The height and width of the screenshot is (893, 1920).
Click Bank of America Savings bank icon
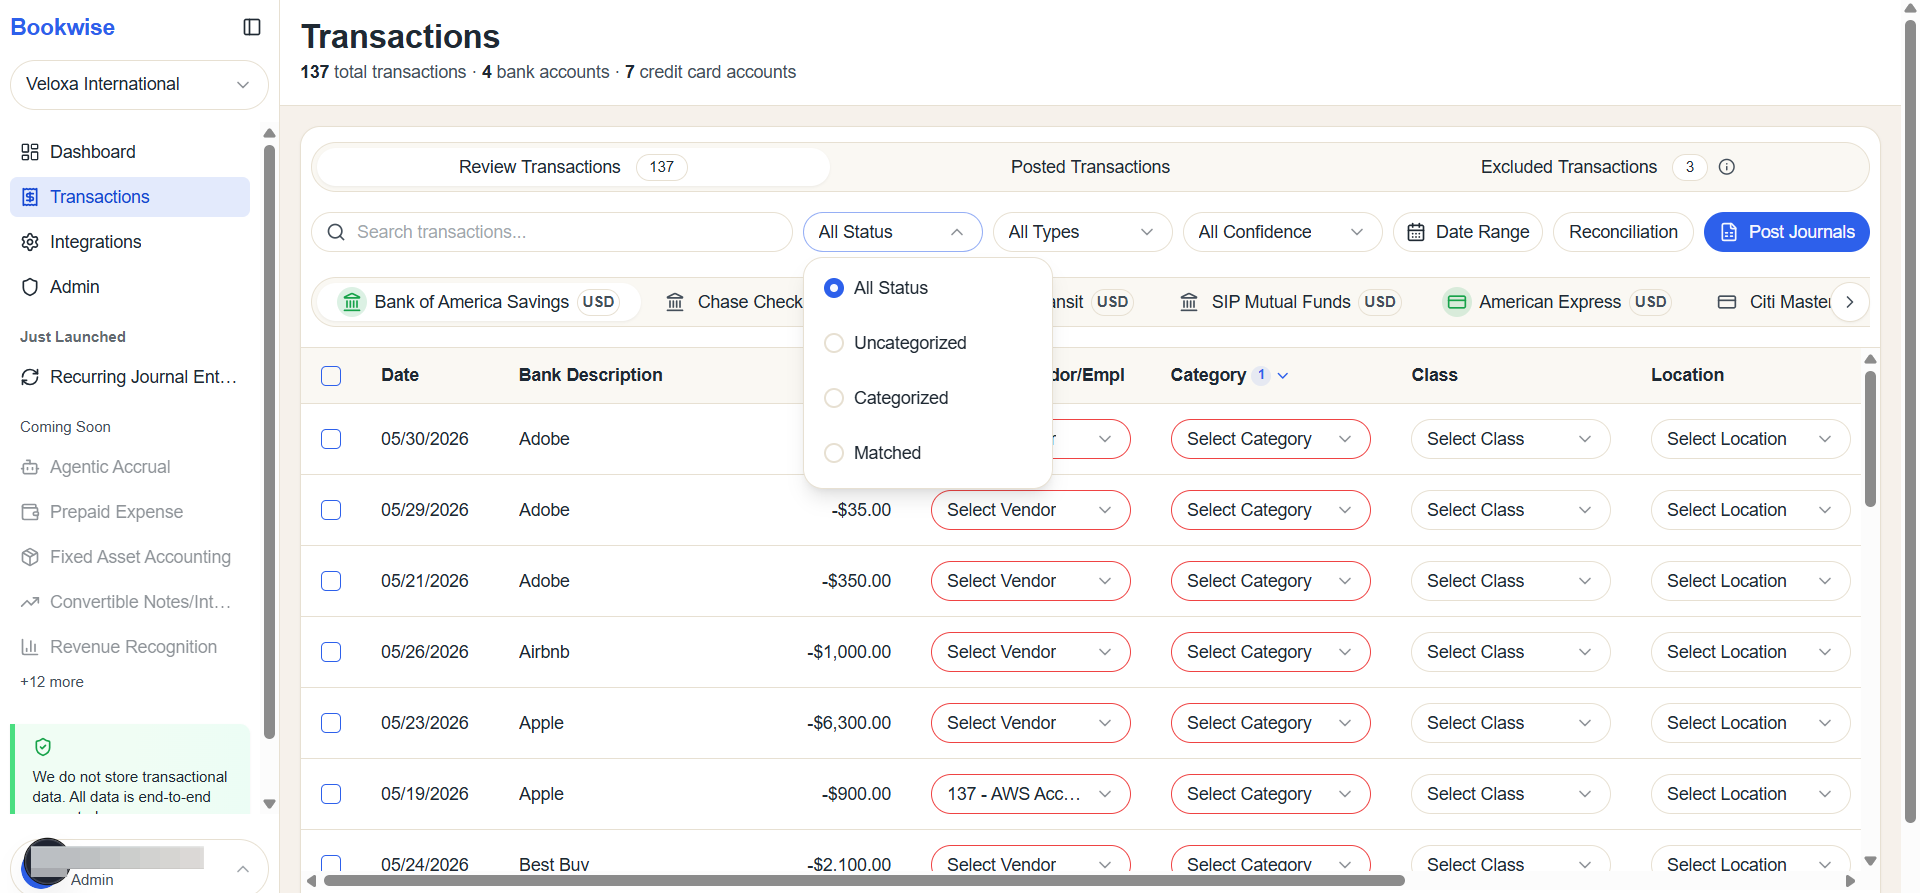[x=352, y=302]
